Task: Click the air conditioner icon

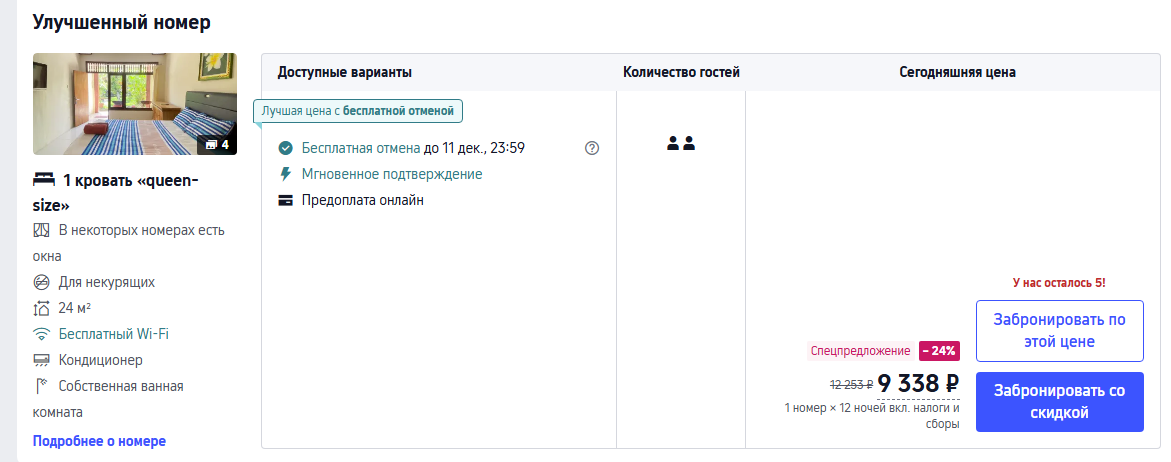Action: (x=41, y=360)
